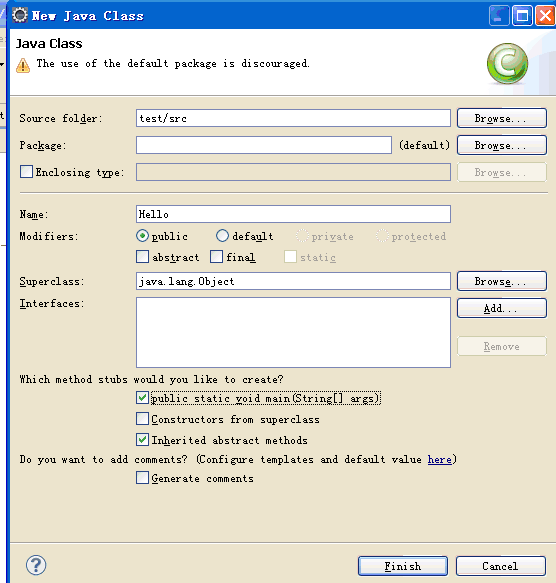
Task: Minimize the New Java Class dialog
Action: (x=499, y=16)
